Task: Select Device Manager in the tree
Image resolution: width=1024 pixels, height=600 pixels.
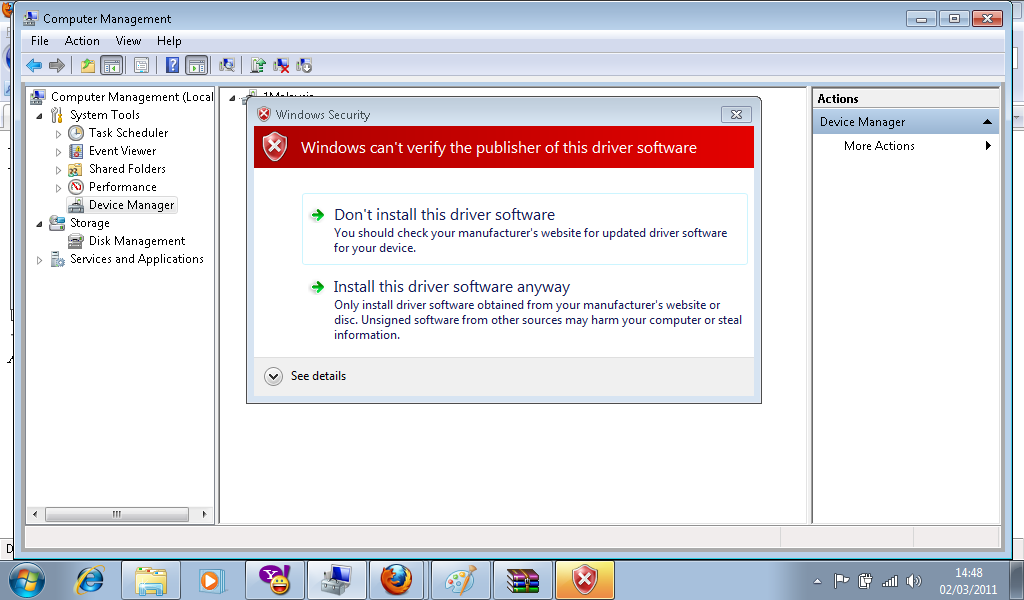Action: pyautogui.click(x=132, y=205)
